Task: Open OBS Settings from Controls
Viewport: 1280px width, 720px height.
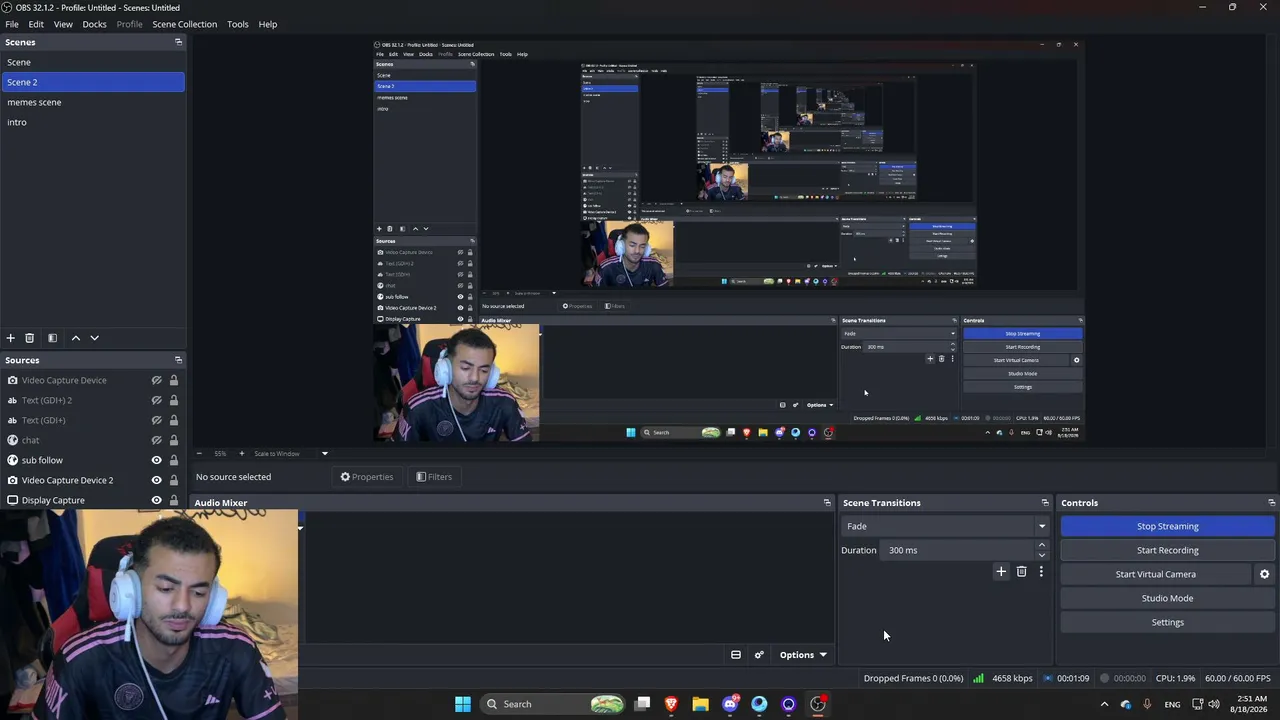Action: point(1167,622)
